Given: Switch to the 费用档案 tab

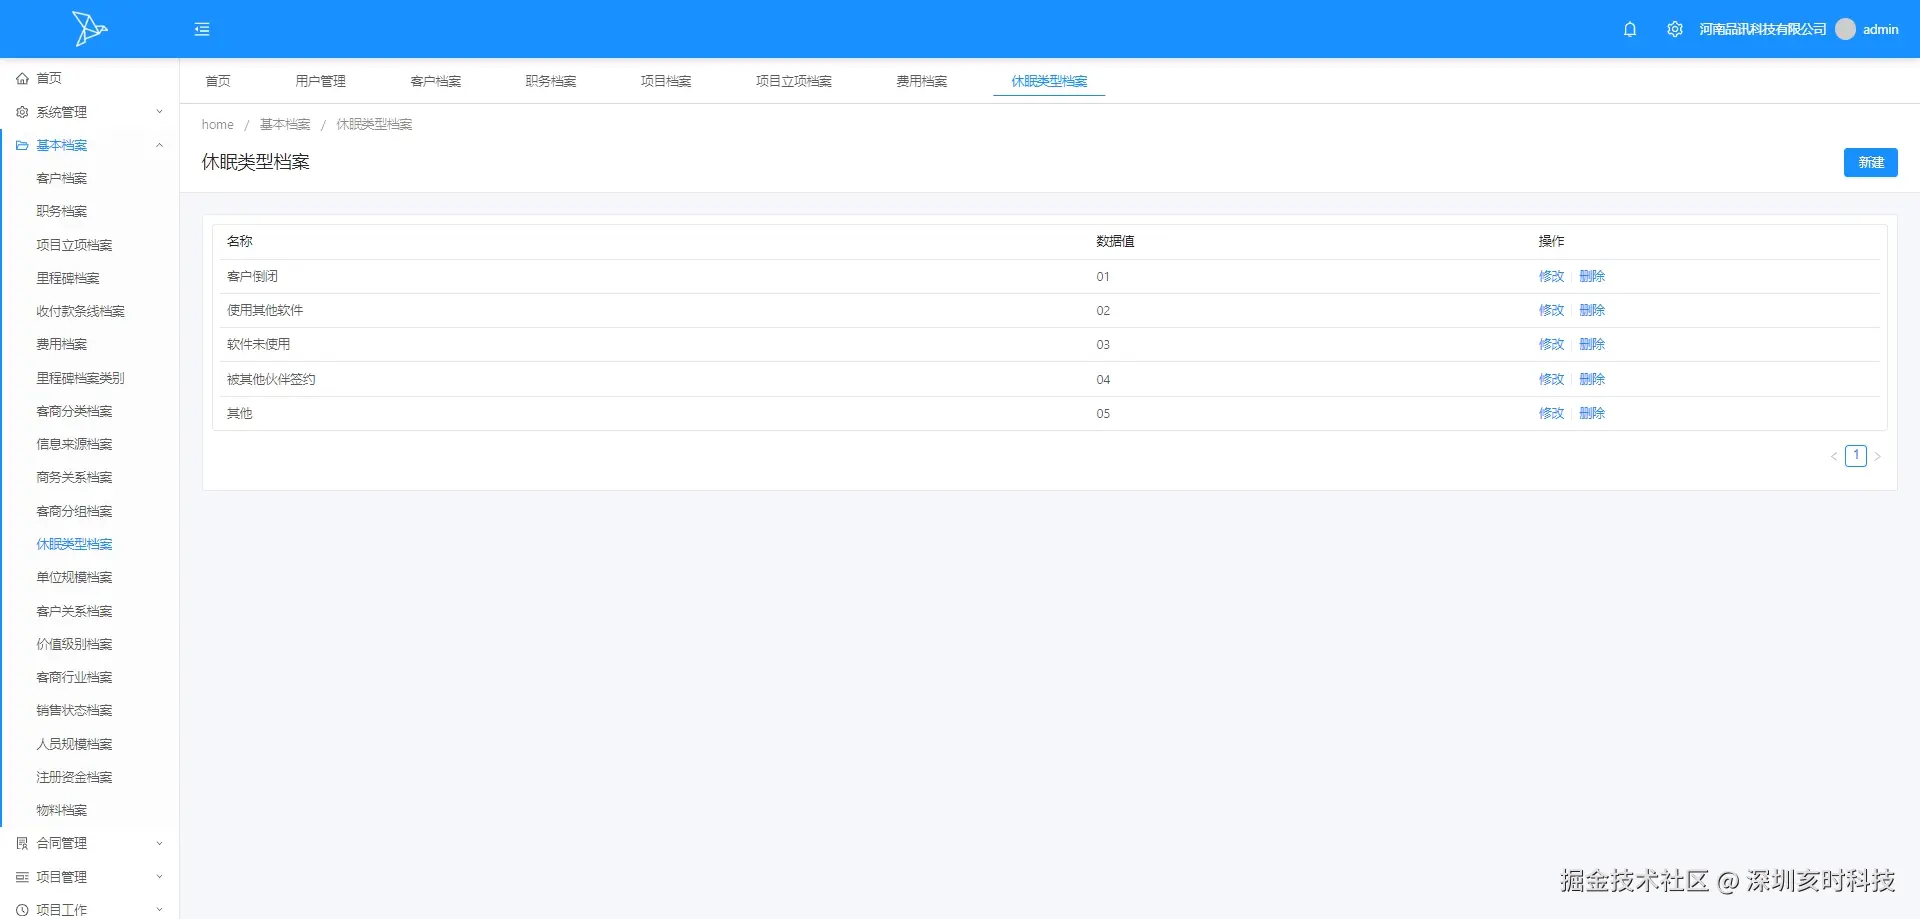Looking at the screenshot, I should click(x=922, y=81).
